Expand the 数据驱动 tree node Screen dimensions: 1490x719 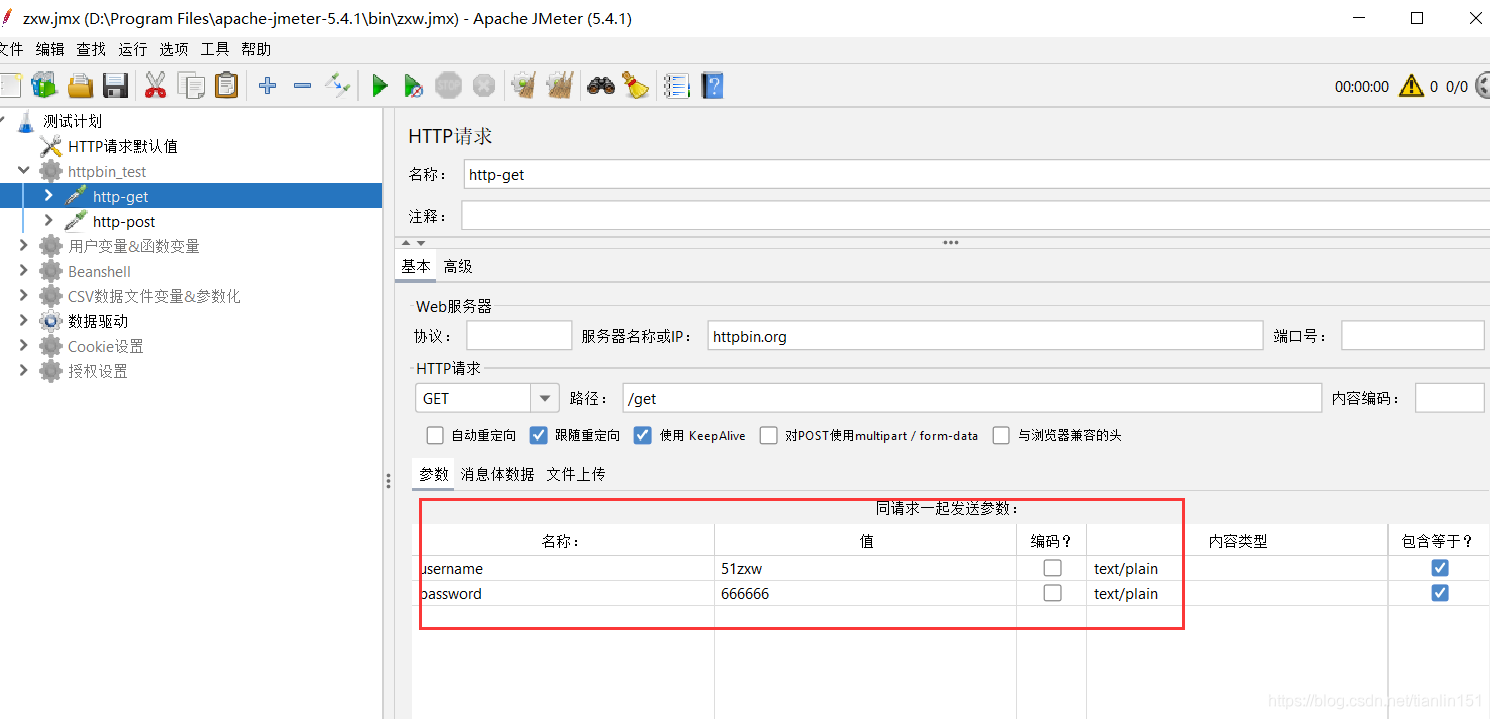[24, 320]
